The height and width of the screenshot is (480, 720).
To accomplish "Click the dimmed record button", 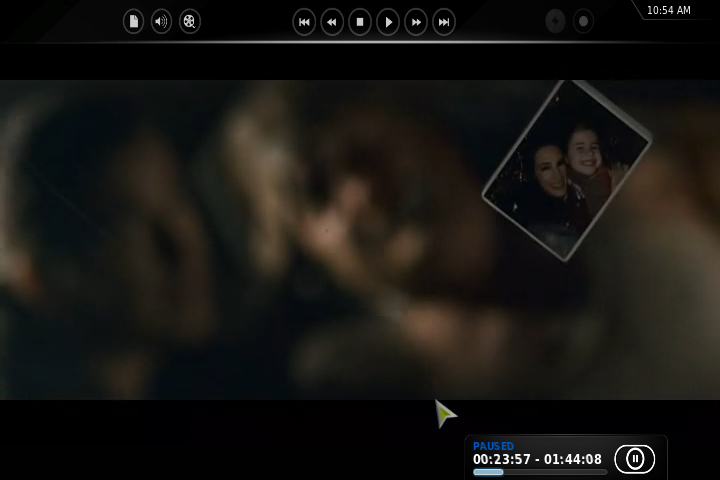I will pyautogui.click(x=583, y=22).
